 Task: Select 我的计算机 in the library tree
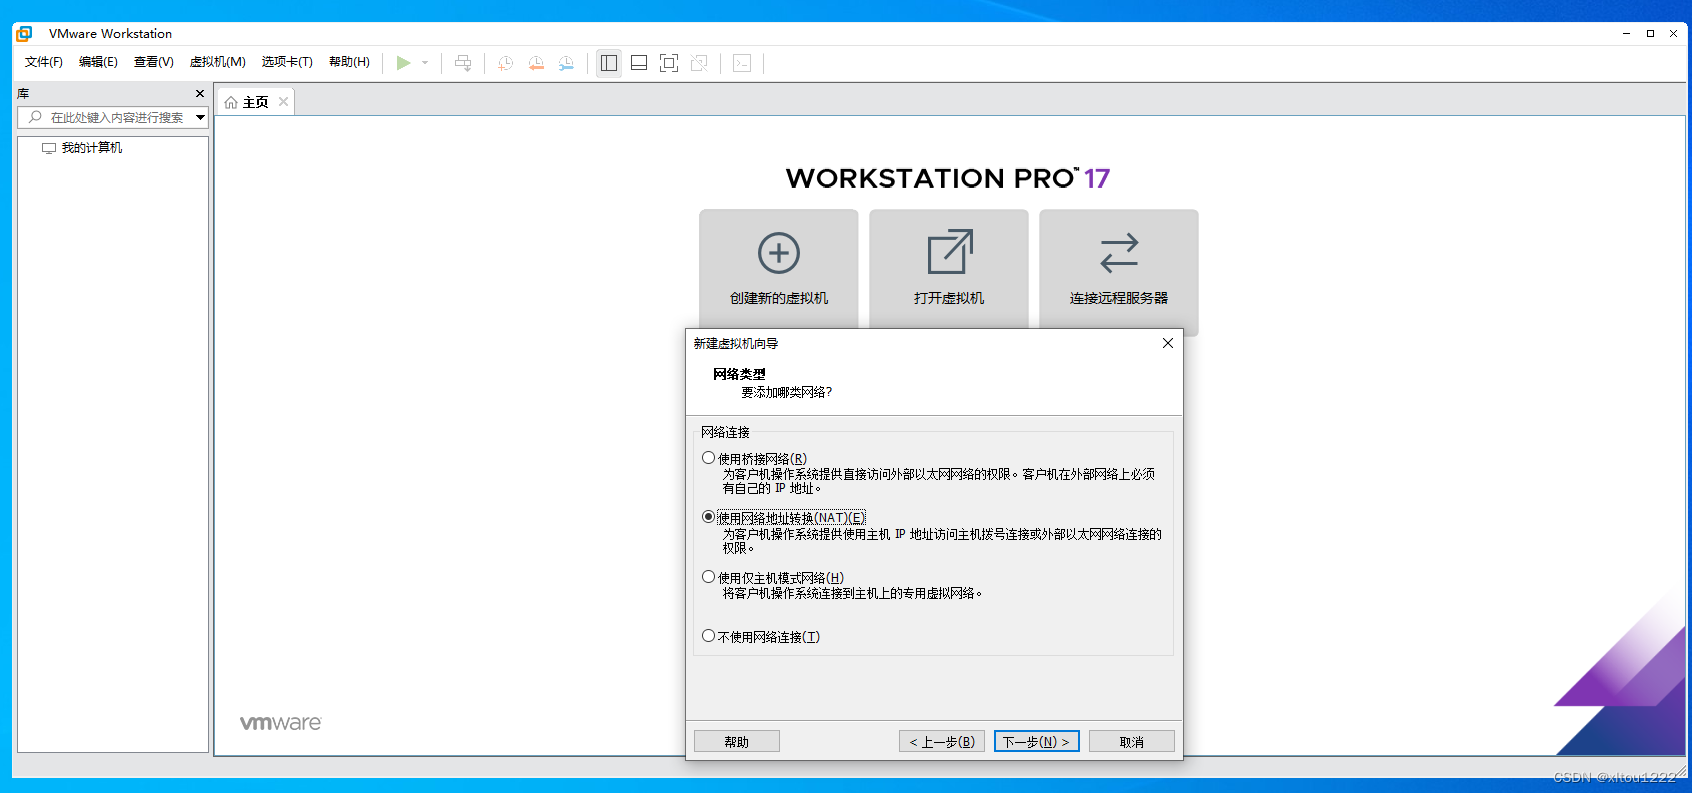(x=91, y=148)
